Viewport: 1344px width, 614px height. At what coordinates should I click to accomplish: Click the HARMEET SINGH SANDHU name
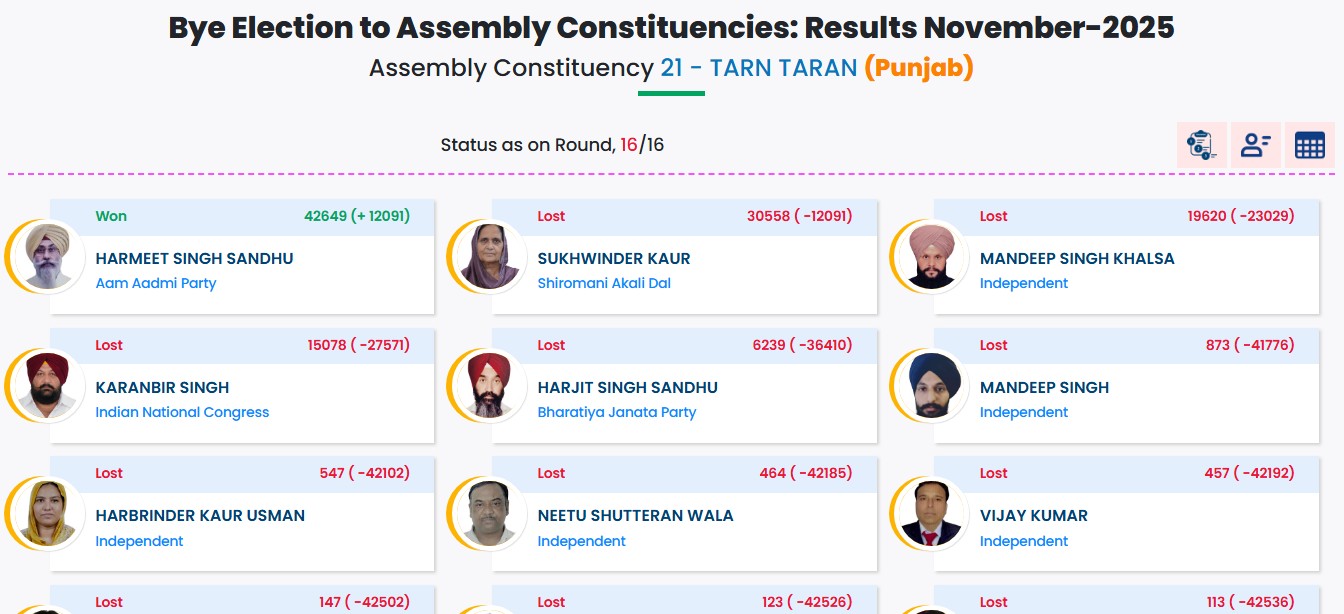pyautogui.click(x=194, y=259)
